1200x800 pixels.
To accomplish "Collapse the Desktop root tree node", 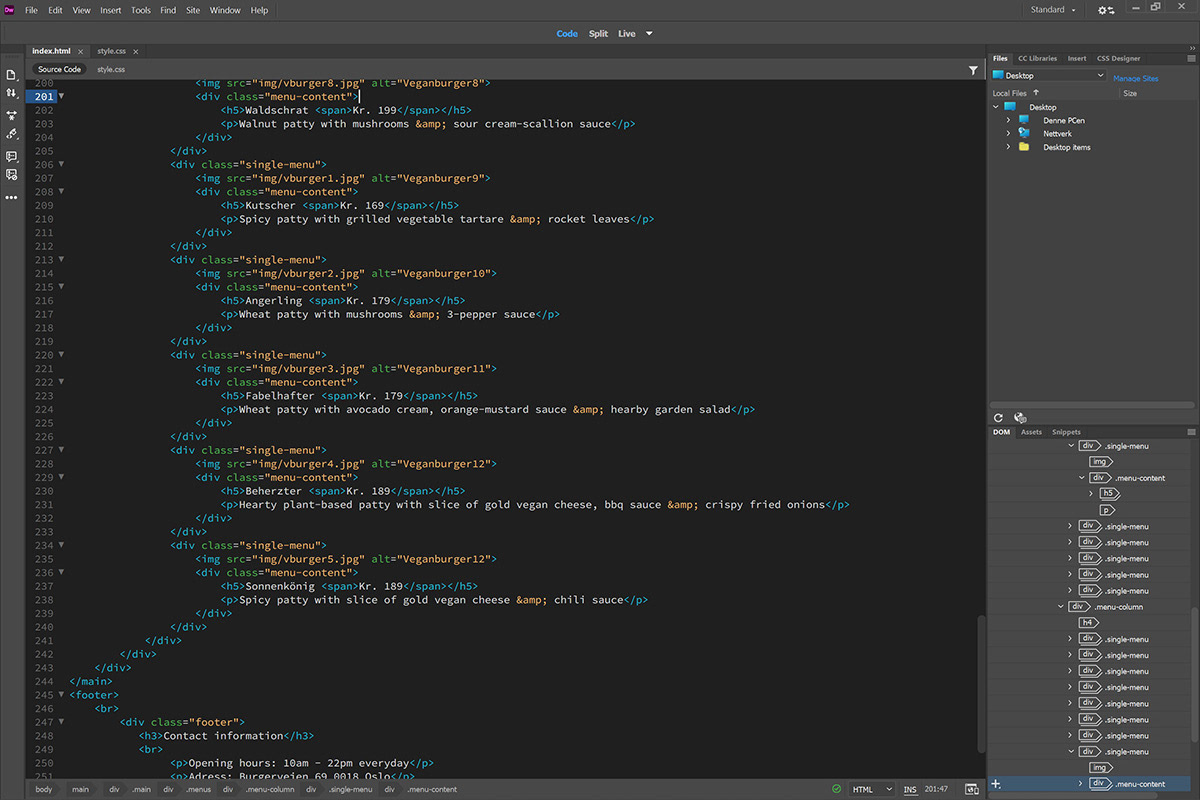I will (x=996, y=107).
